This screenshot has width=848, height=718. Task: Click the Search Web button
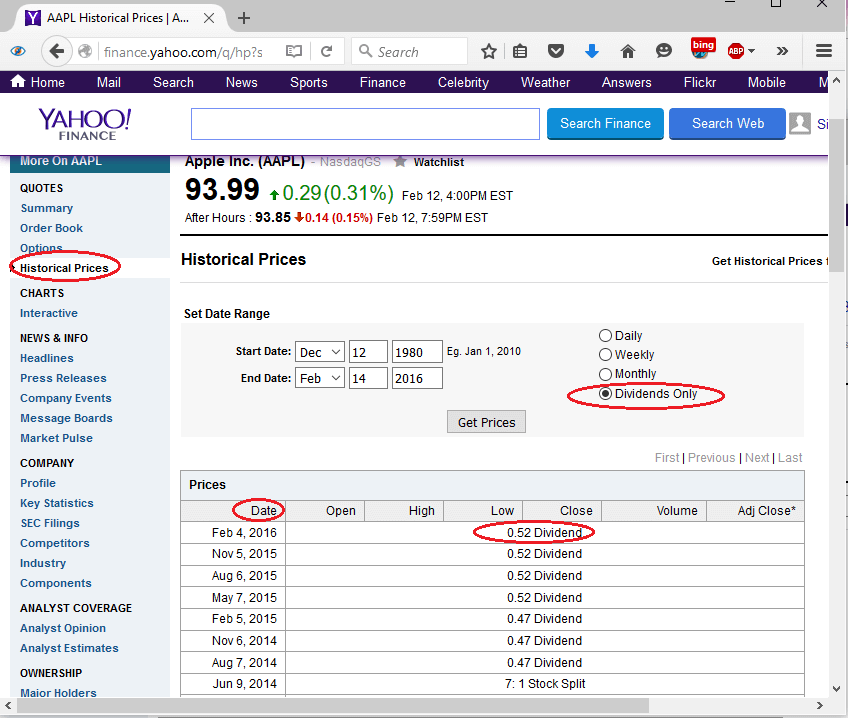pos(727,123)
